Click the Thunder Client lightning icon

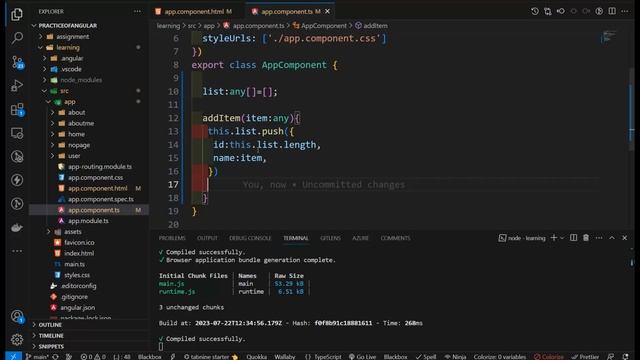click(x=17, y=180)
